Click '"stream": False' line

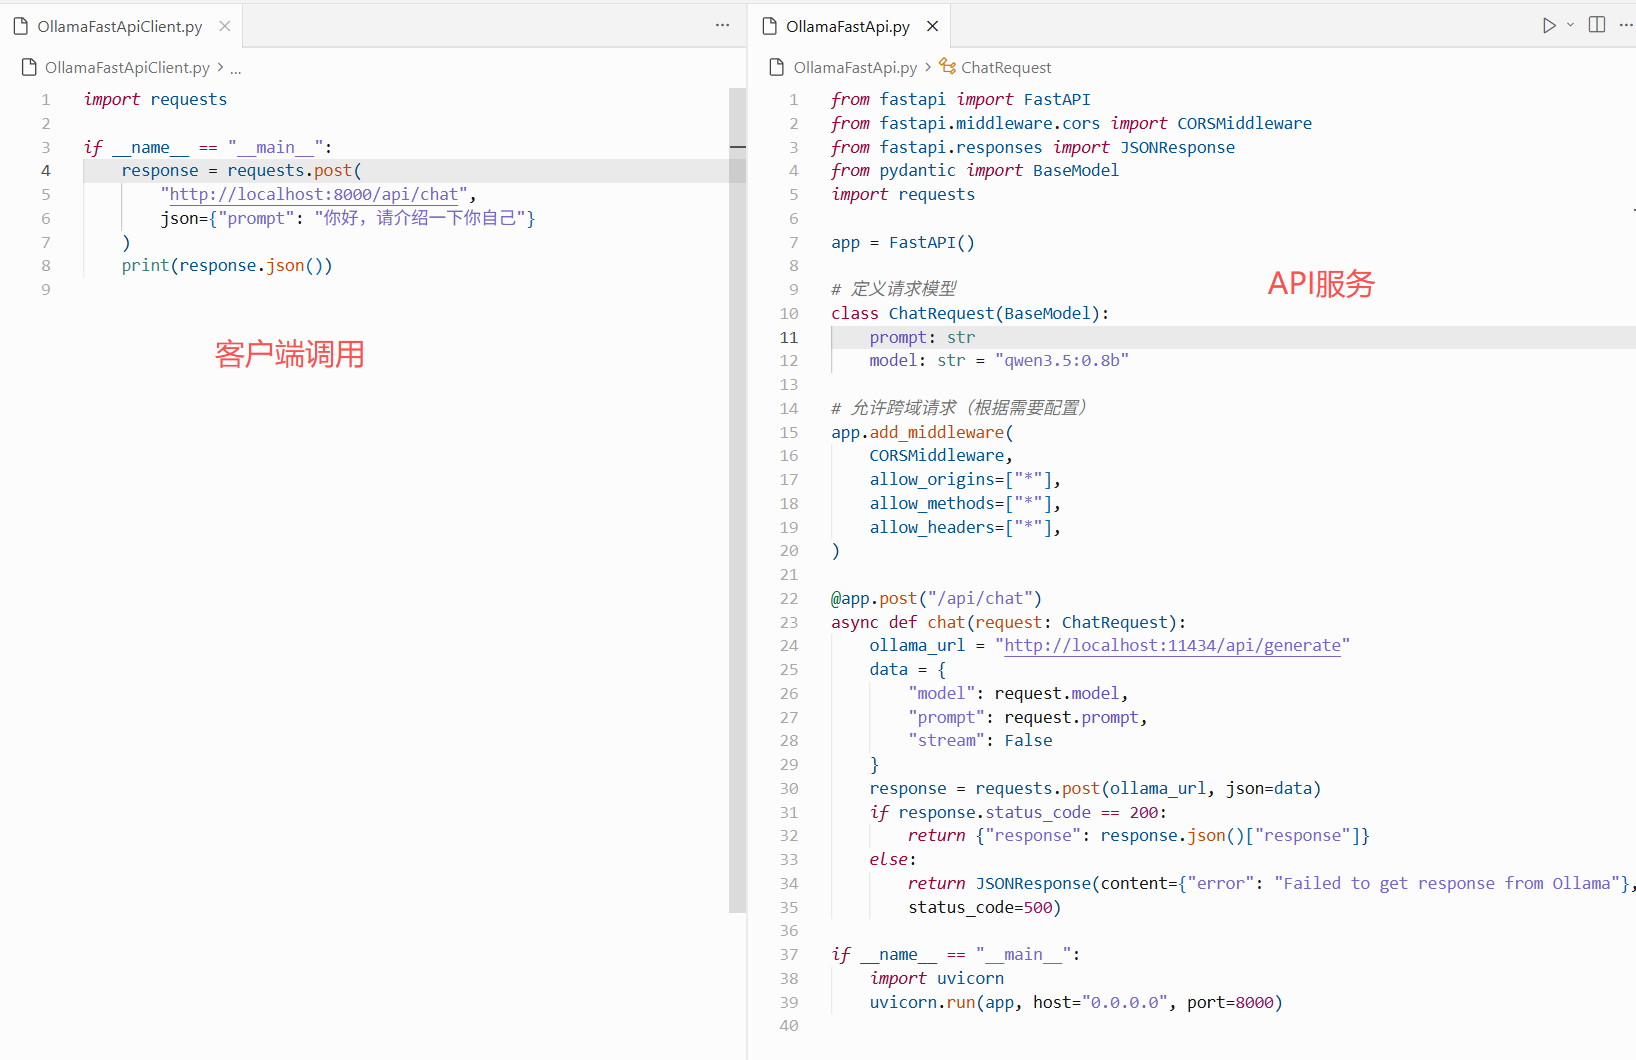coord(980,740)
